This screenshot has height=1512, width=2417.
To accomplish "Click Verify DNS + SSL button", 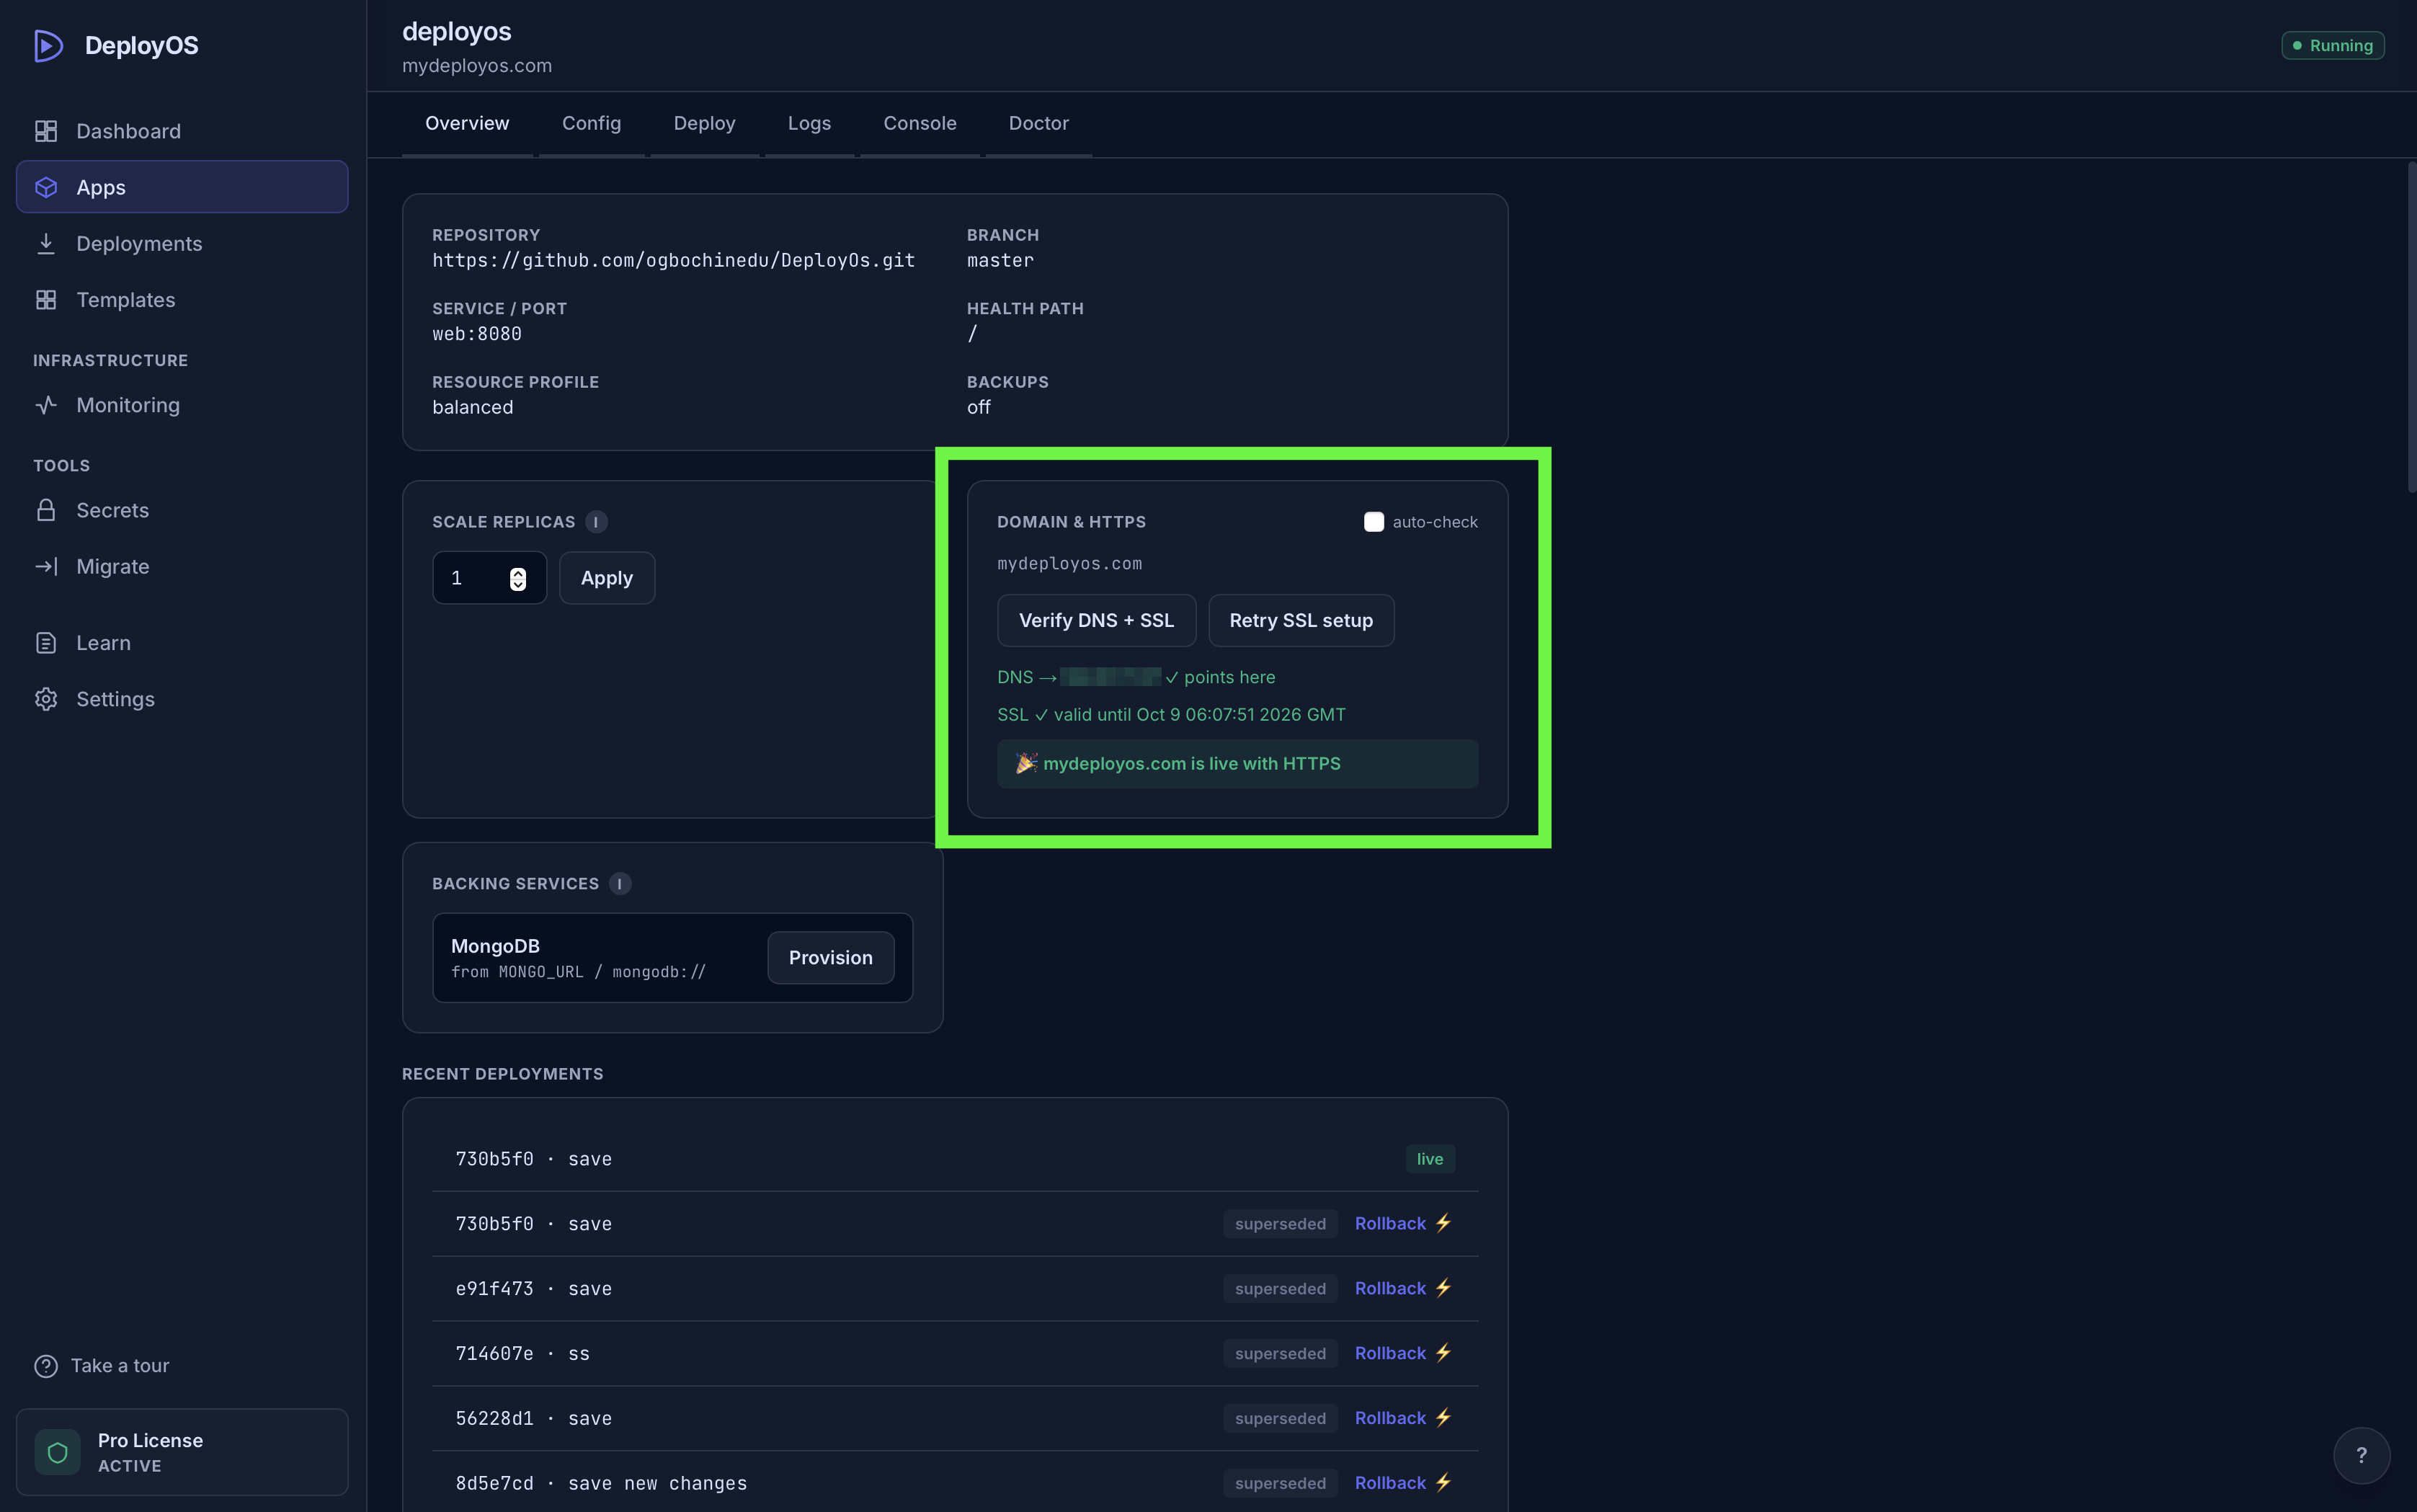I will (x=1096, y=621).
